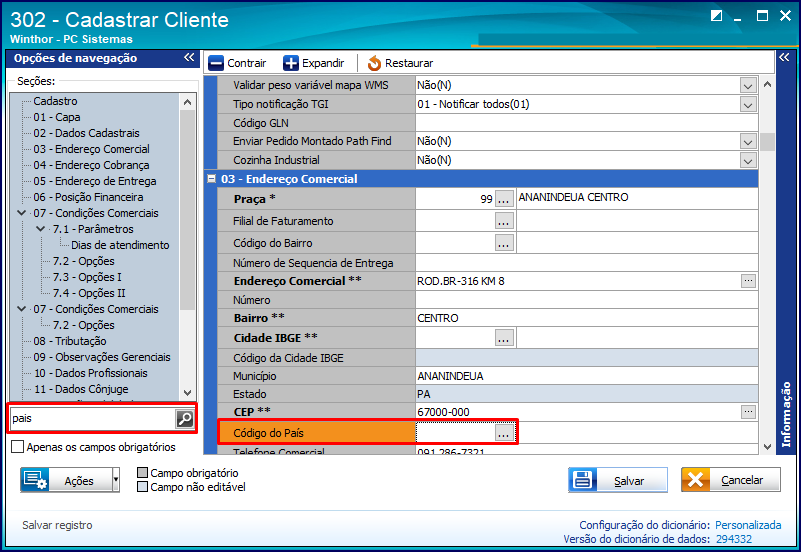
Task: Click data dictionary version 294332 link
Action: click(x=734, y=539)
